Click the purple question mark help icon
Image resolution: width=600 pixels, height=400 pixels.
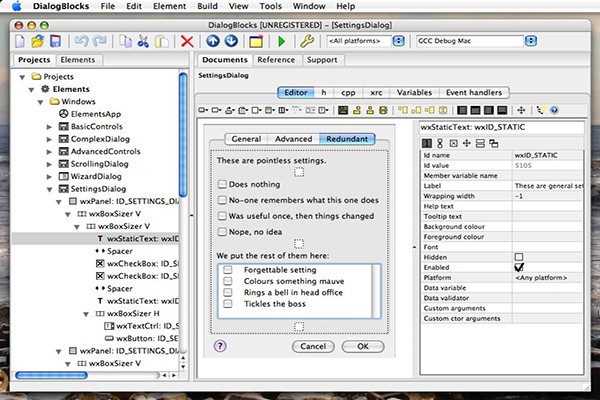point(220,346)
